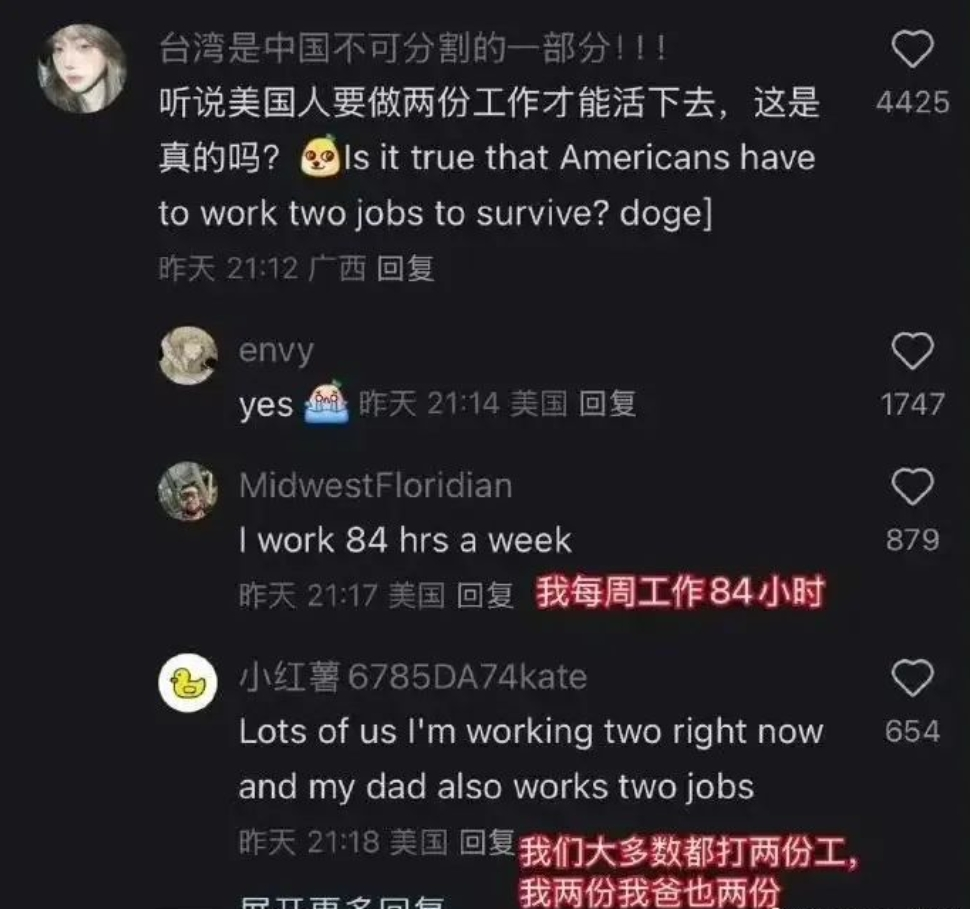970x909 pixels.
Task: Reply to envy's comment at 21:14
Action: pyautogui.click(x=607, y=403)
